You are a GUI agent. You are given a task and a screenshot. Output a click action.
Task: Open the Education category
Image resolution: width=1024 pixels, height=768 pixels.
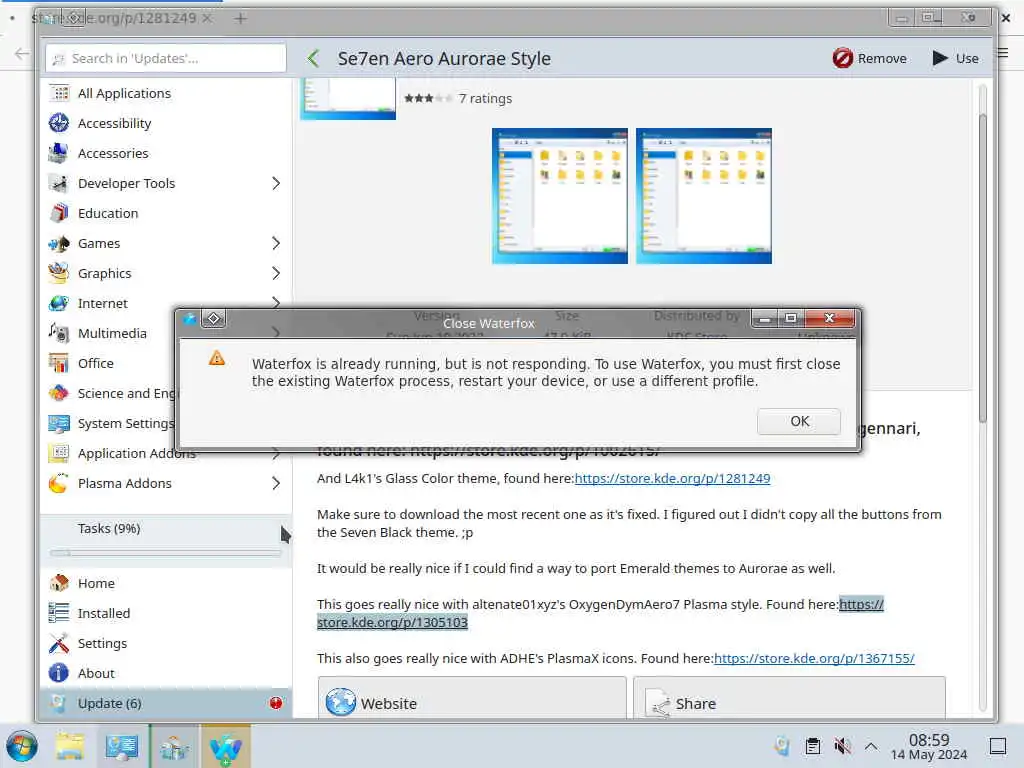click(x=166, y=214)
